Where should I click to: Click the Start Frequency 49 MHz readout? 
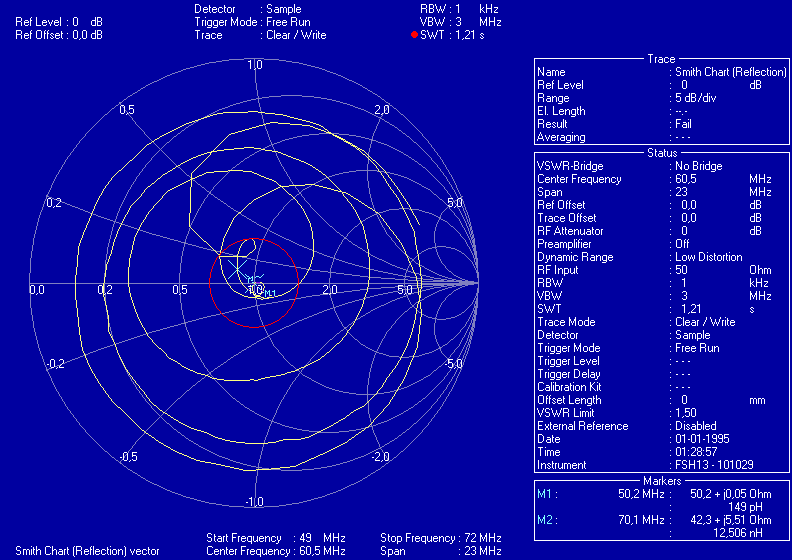[x=275, y=538]
